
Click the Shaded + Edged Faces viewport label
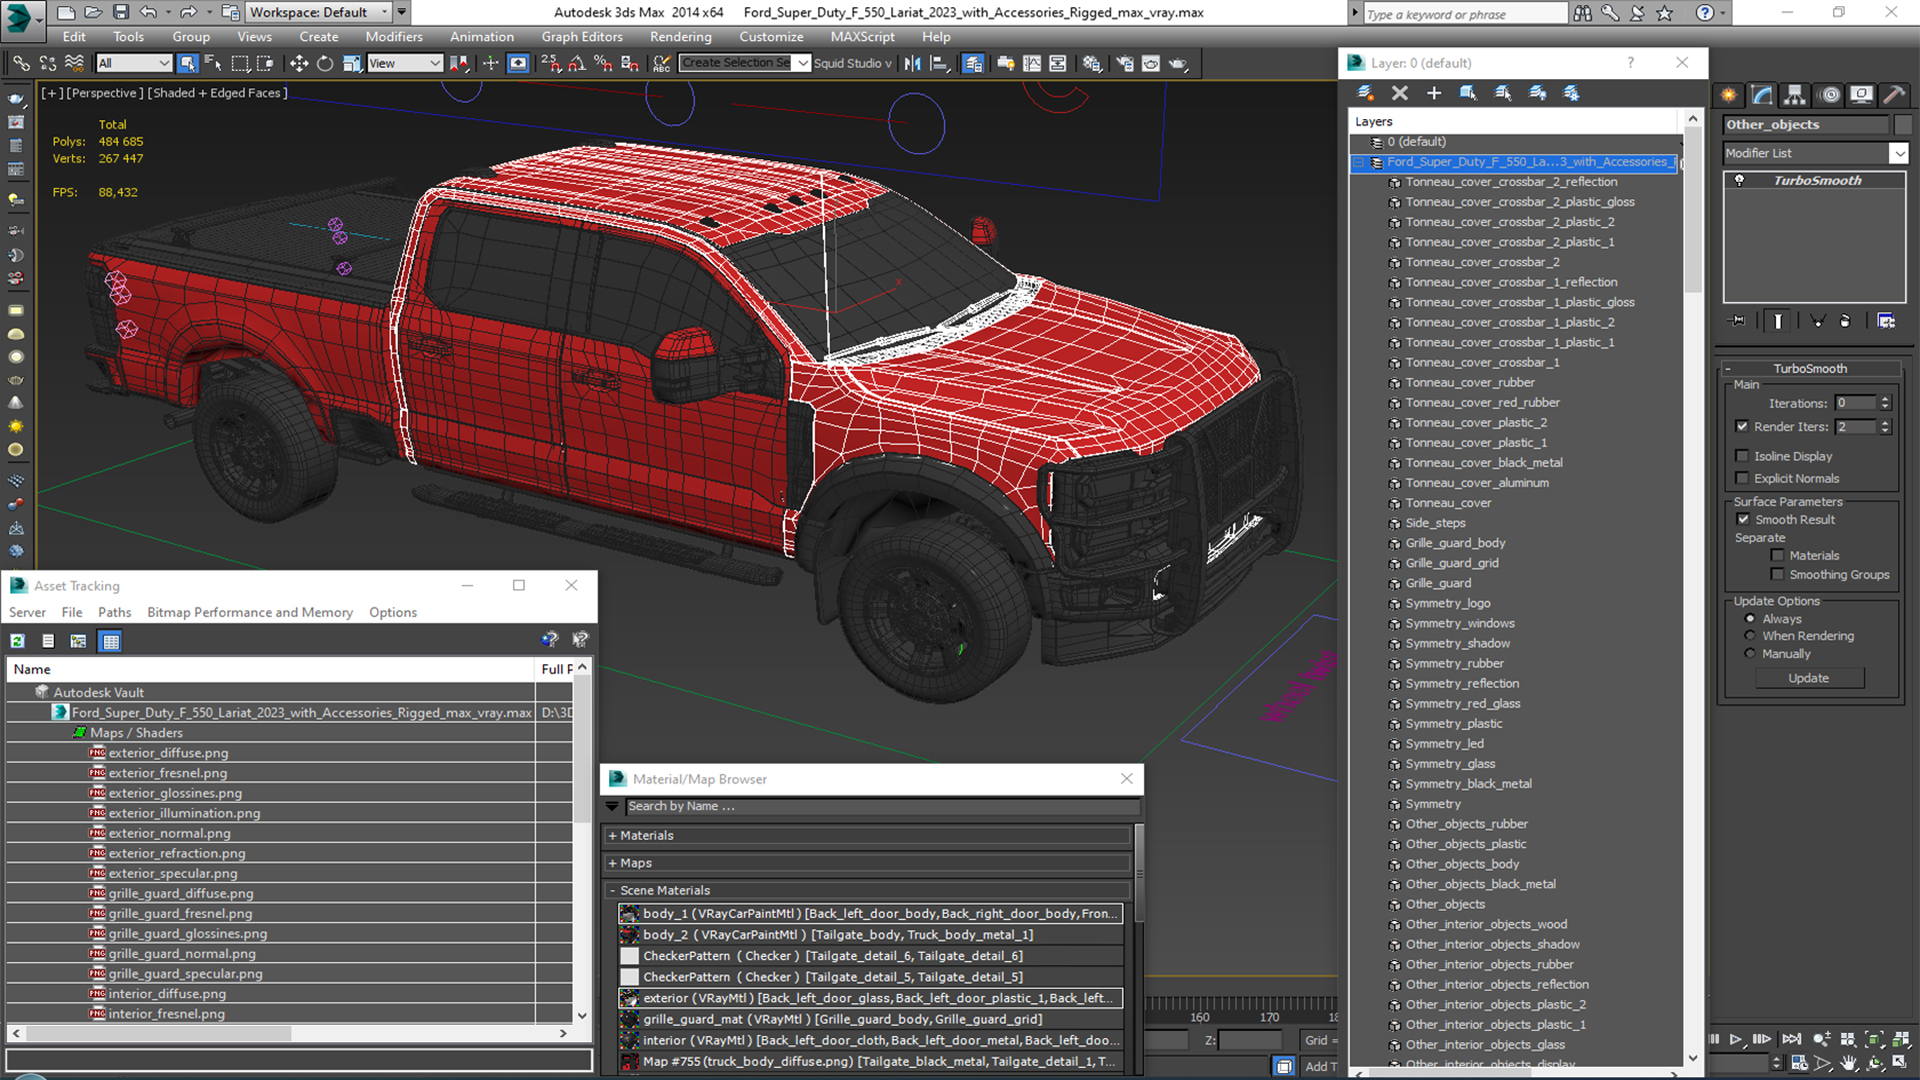218,93
